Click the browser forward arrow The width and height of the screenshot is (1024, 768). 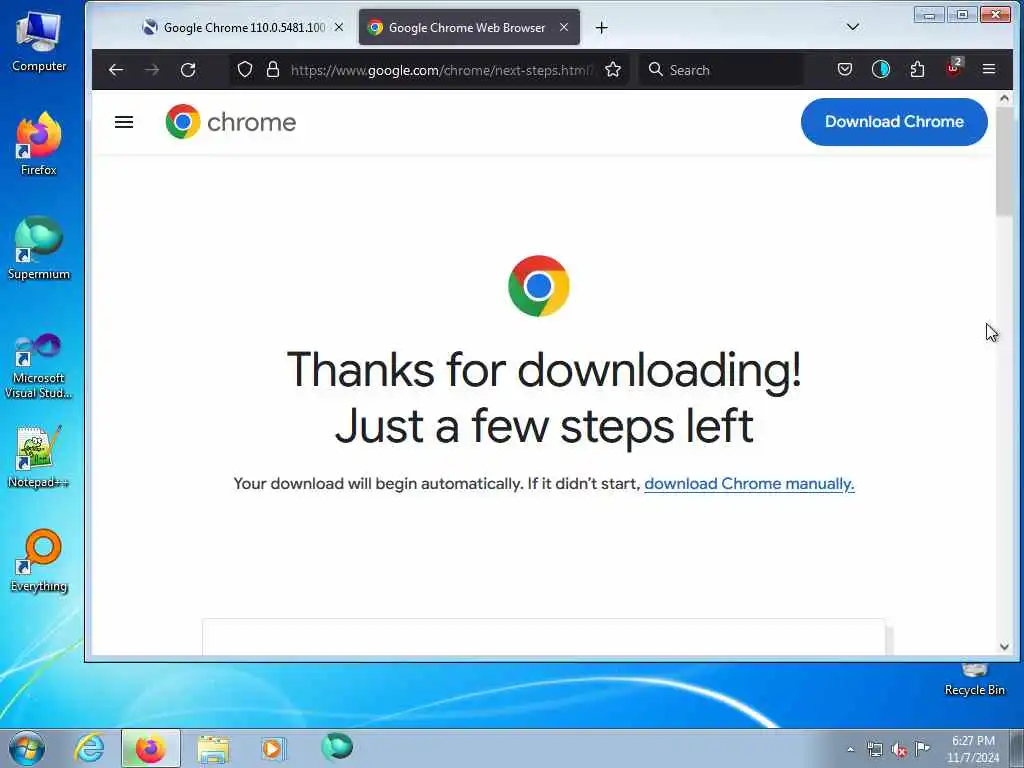click(x=152, y=70)
